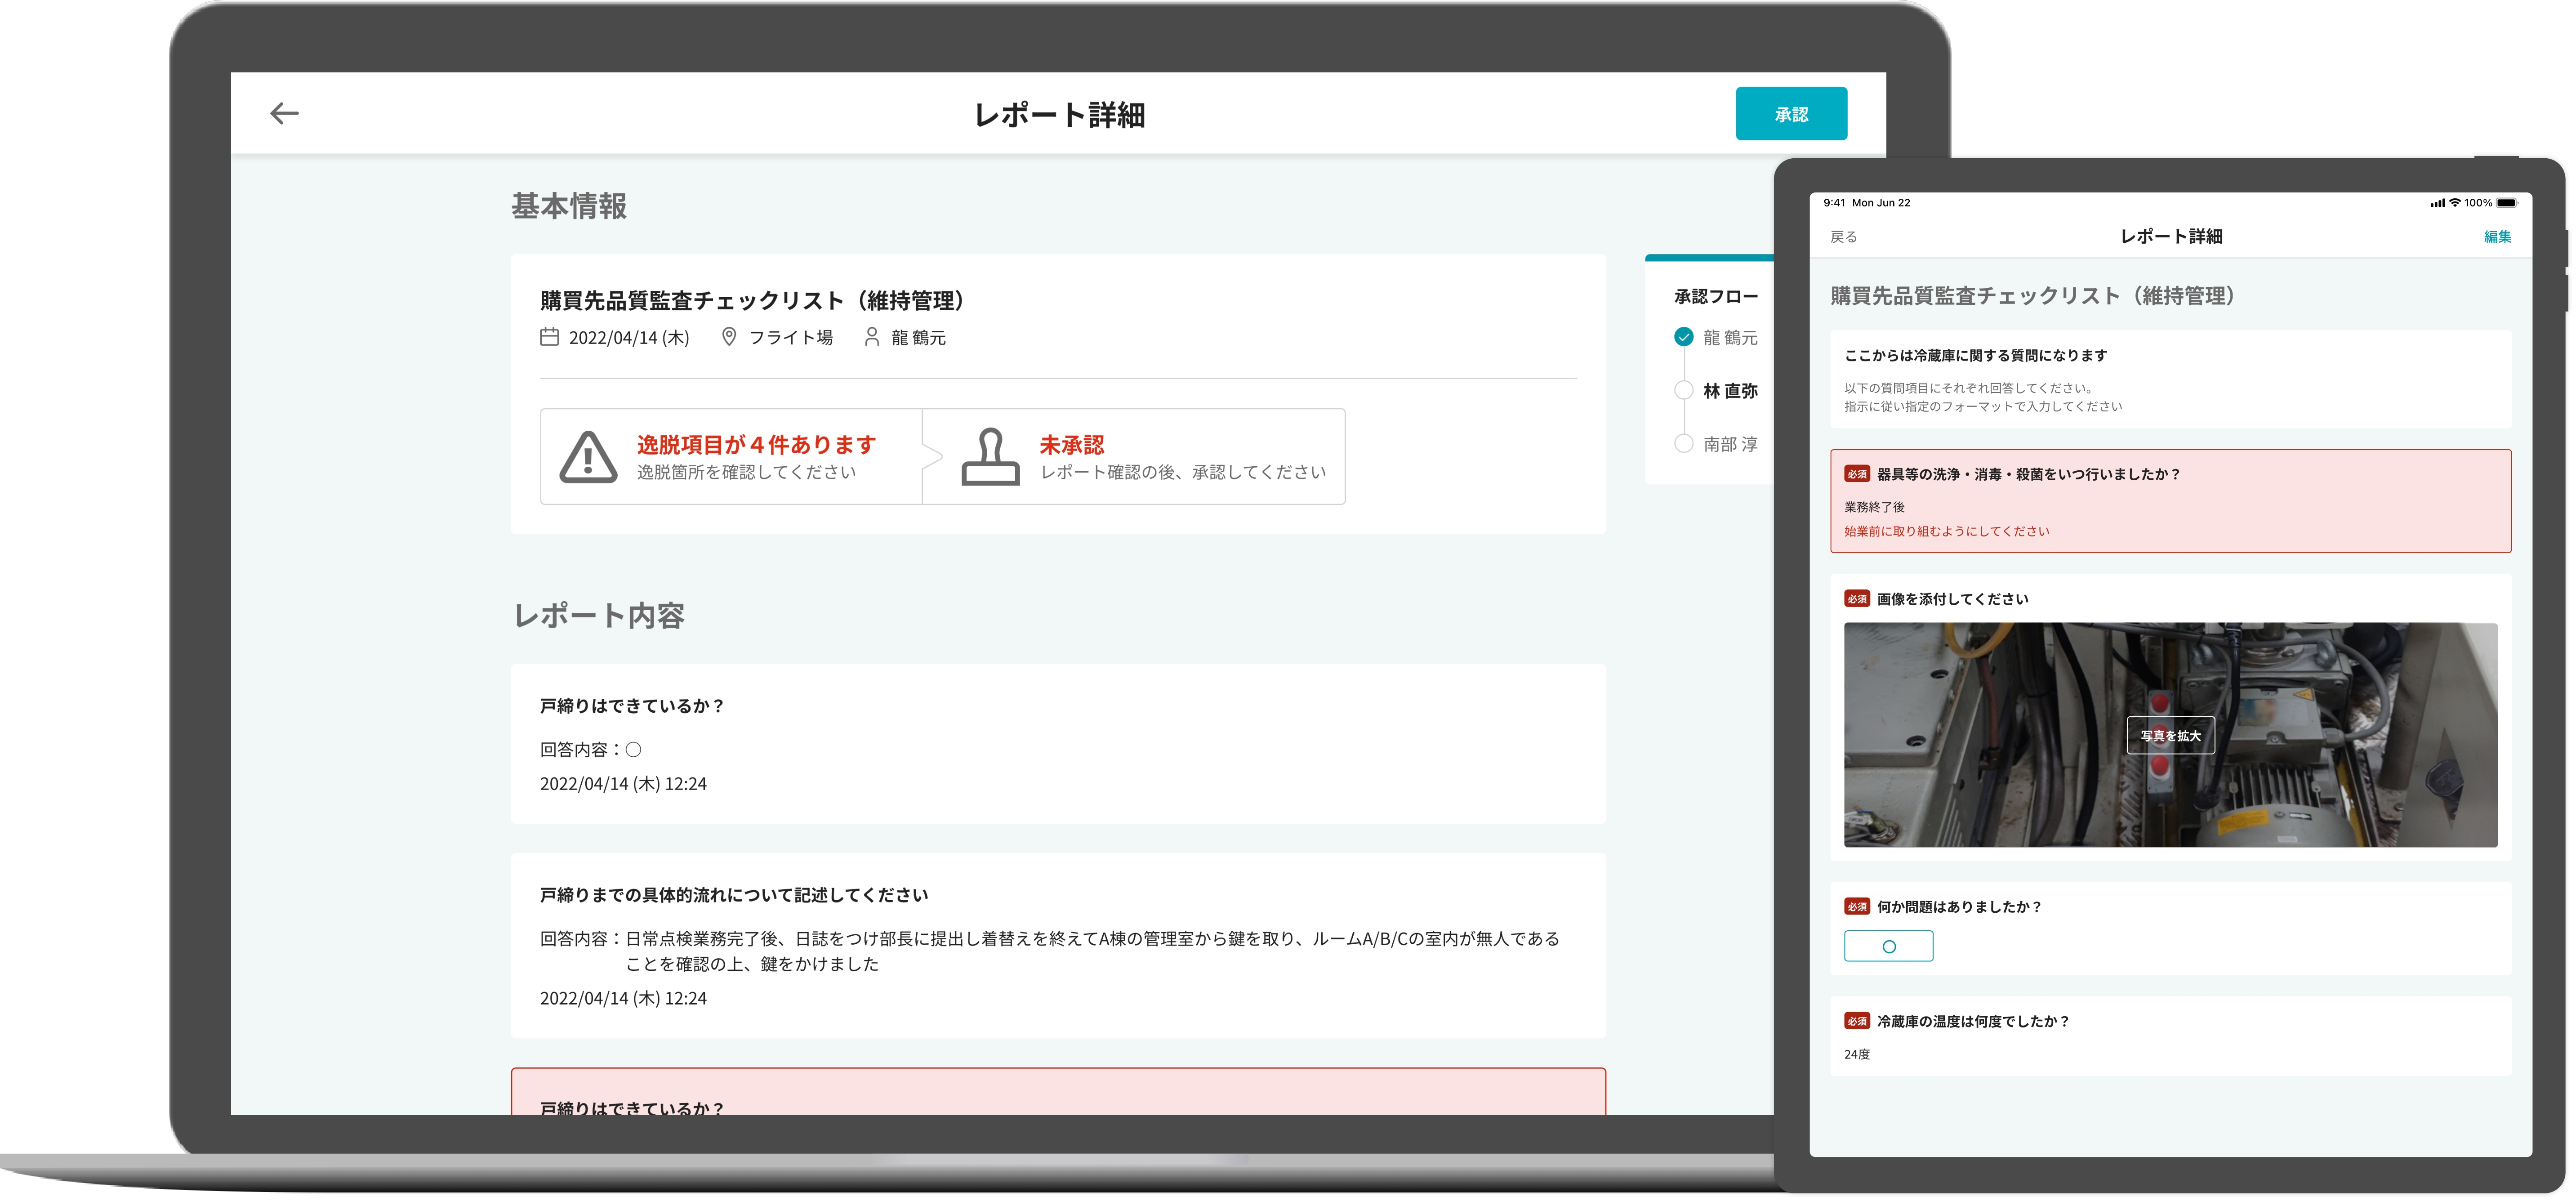Click the date 2022/04/14 (木) in basic info

point(629,338)
